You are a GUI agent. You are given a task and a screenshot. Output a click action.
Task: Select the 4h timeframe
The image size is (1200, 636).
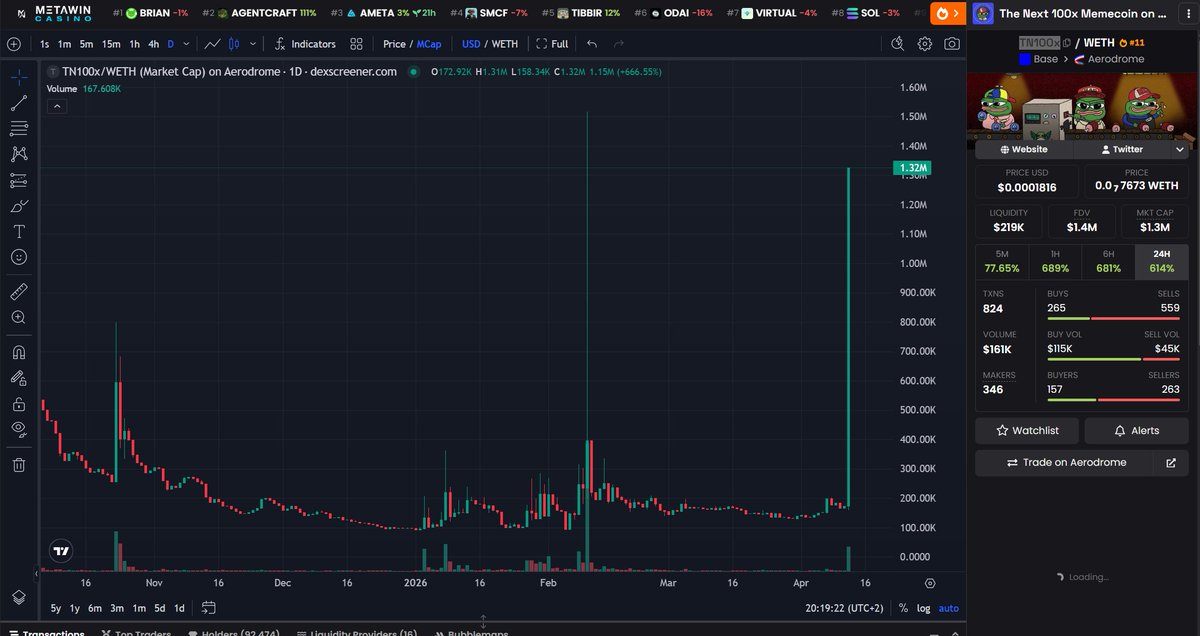click(x=153, y=44)
